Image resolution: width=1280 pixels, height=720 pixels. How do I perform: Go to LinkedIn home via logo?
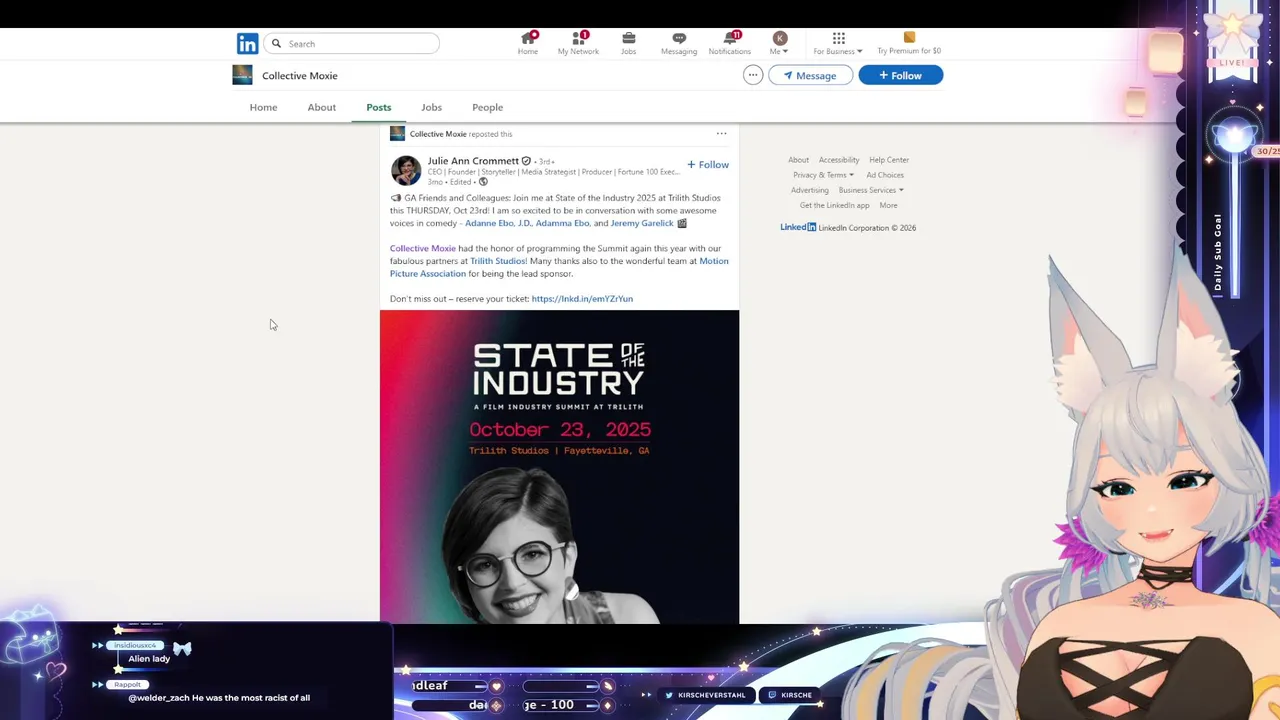pyautogui.click(x=247, y=44)
